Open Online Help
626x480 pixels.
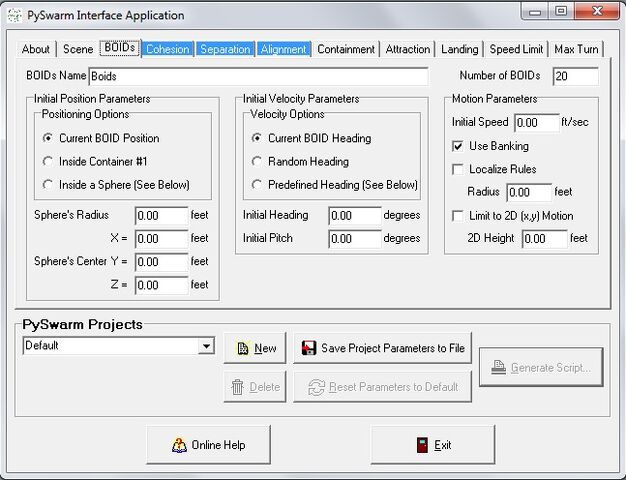[x=208, y=445]
